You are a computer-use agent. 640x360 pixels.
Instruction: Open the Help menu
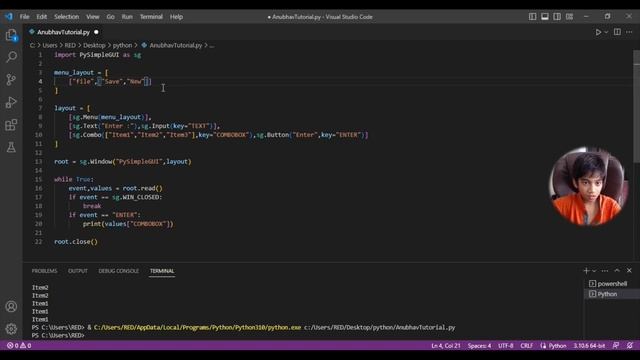176,17
